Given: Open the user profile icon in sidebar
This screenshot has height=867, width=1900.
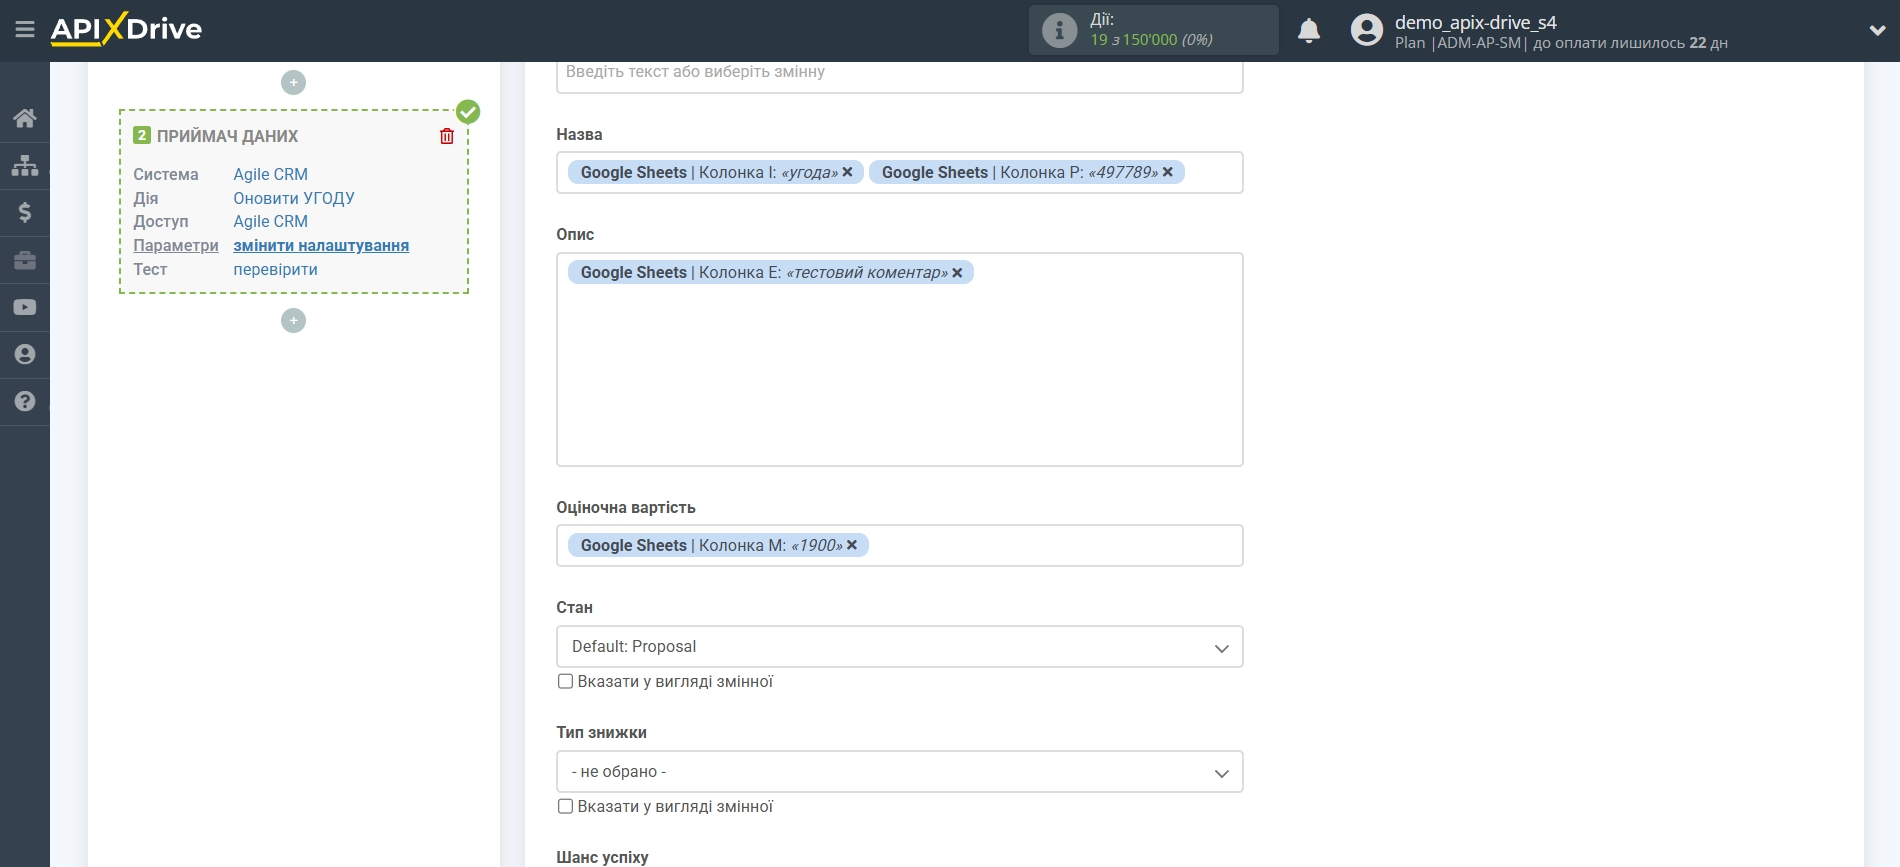Looking at the screenshot, I should point(25,354).
